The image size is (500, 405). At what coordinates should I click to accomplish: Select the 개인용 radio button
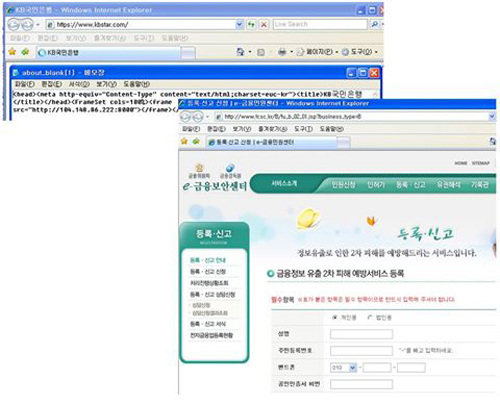point(334,317)
